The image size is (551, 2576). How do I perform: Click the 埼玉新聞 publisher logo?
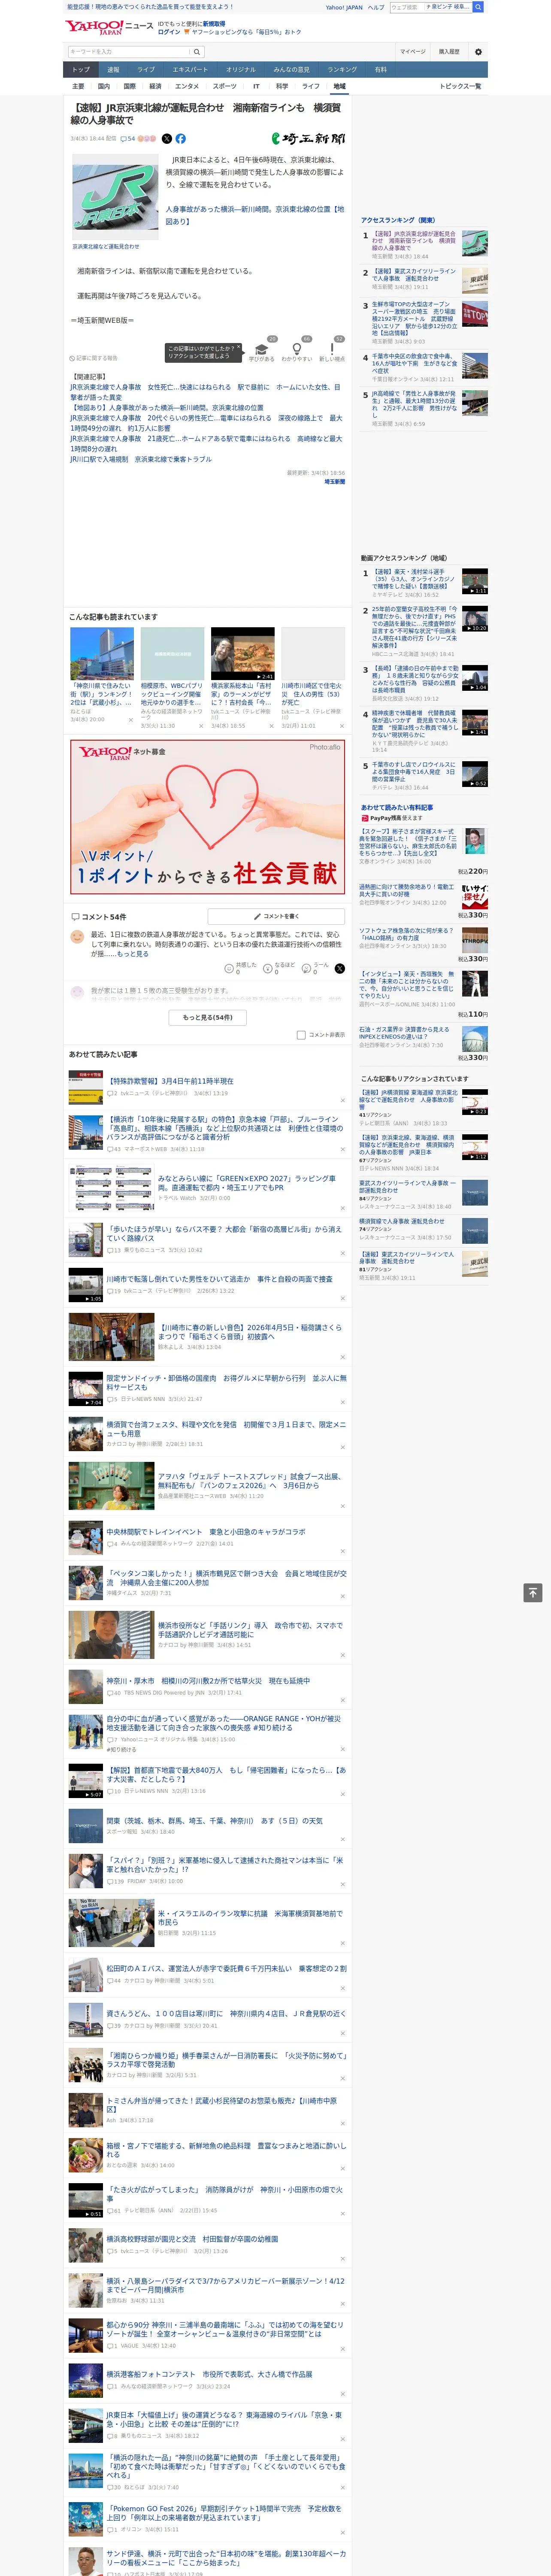click(x=308, y=139)
